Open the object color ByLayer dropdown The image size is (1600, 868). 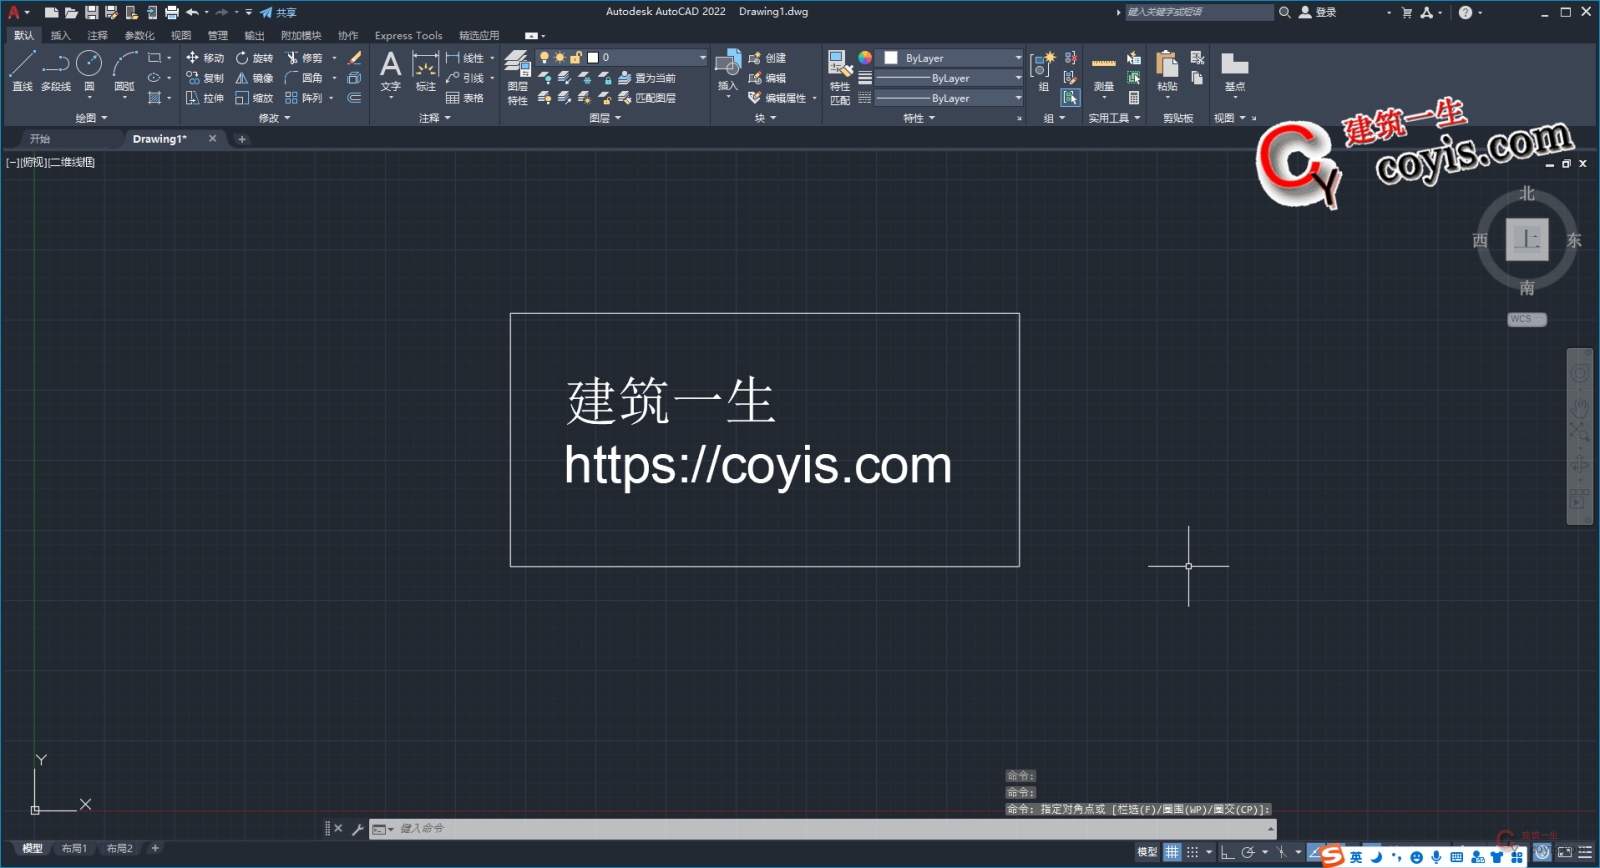950,58
